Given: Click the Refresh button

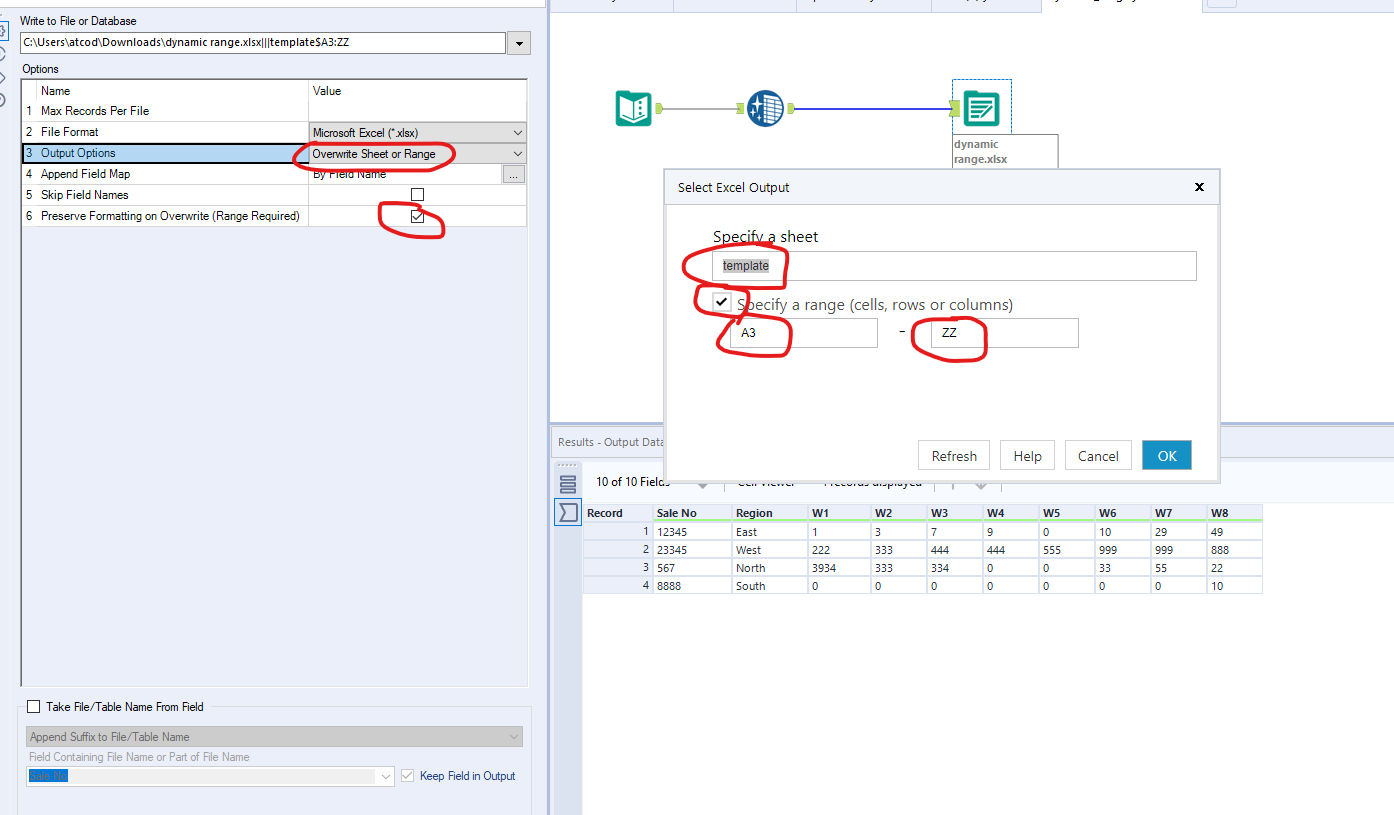Looking at the screenshot, I should 954,455.
